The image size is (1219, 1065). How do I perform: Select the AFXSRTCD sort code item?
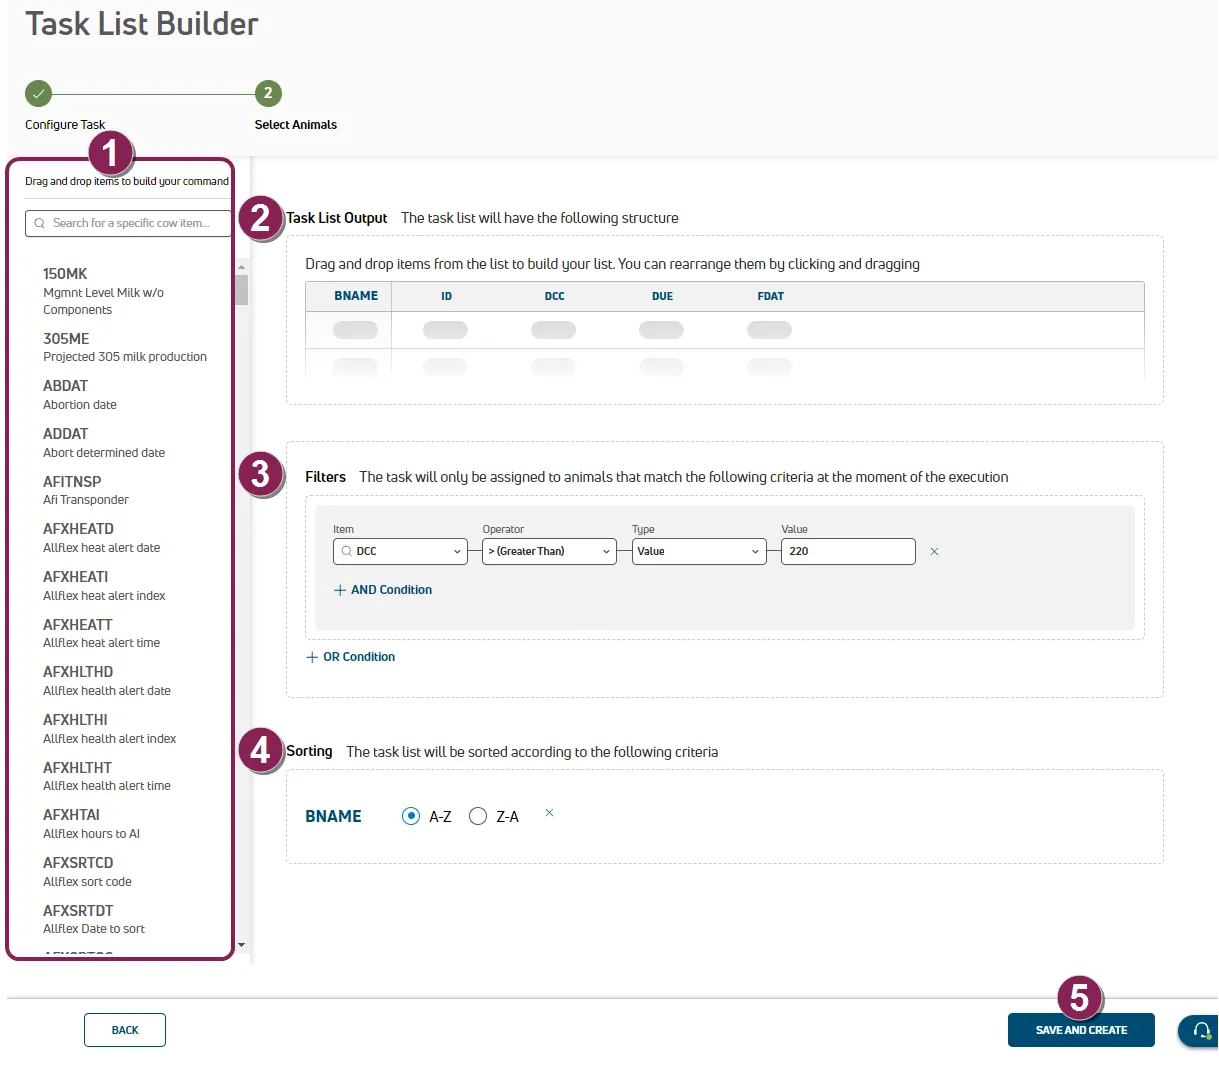tap(87, 872)
